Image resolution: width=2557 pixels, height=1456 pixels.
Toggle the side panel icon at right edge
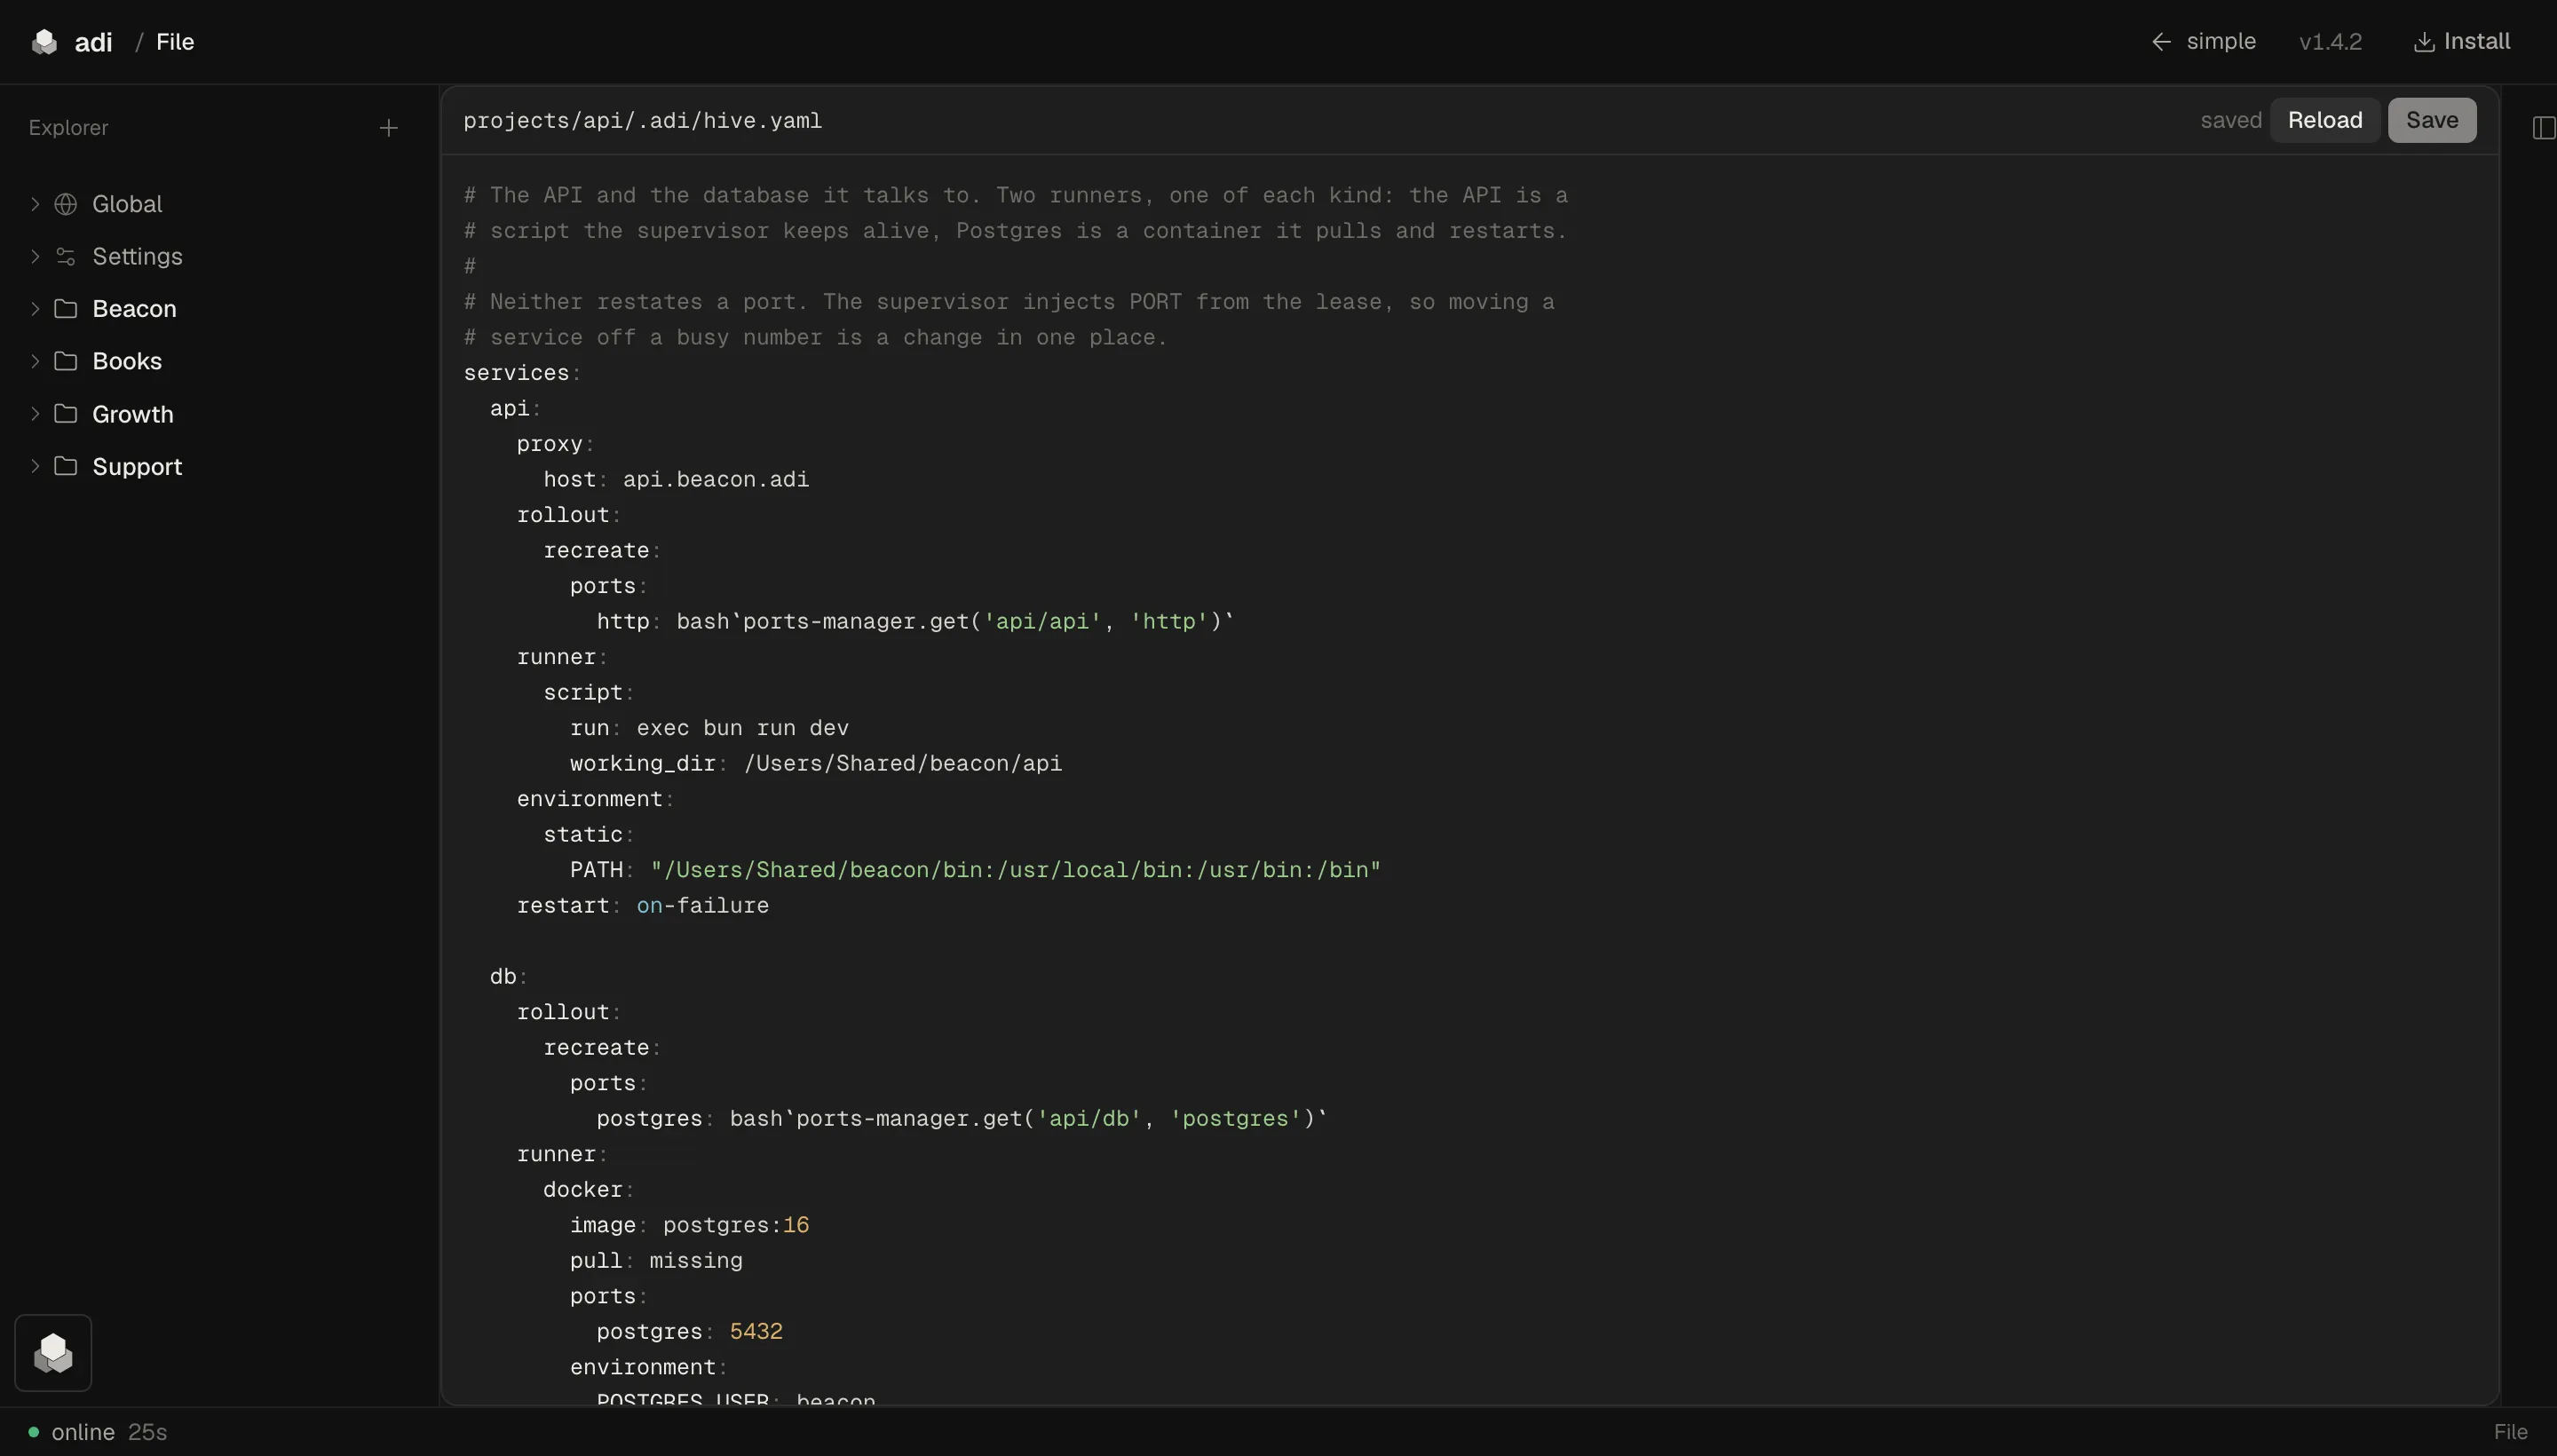(x=2543, y=128)
